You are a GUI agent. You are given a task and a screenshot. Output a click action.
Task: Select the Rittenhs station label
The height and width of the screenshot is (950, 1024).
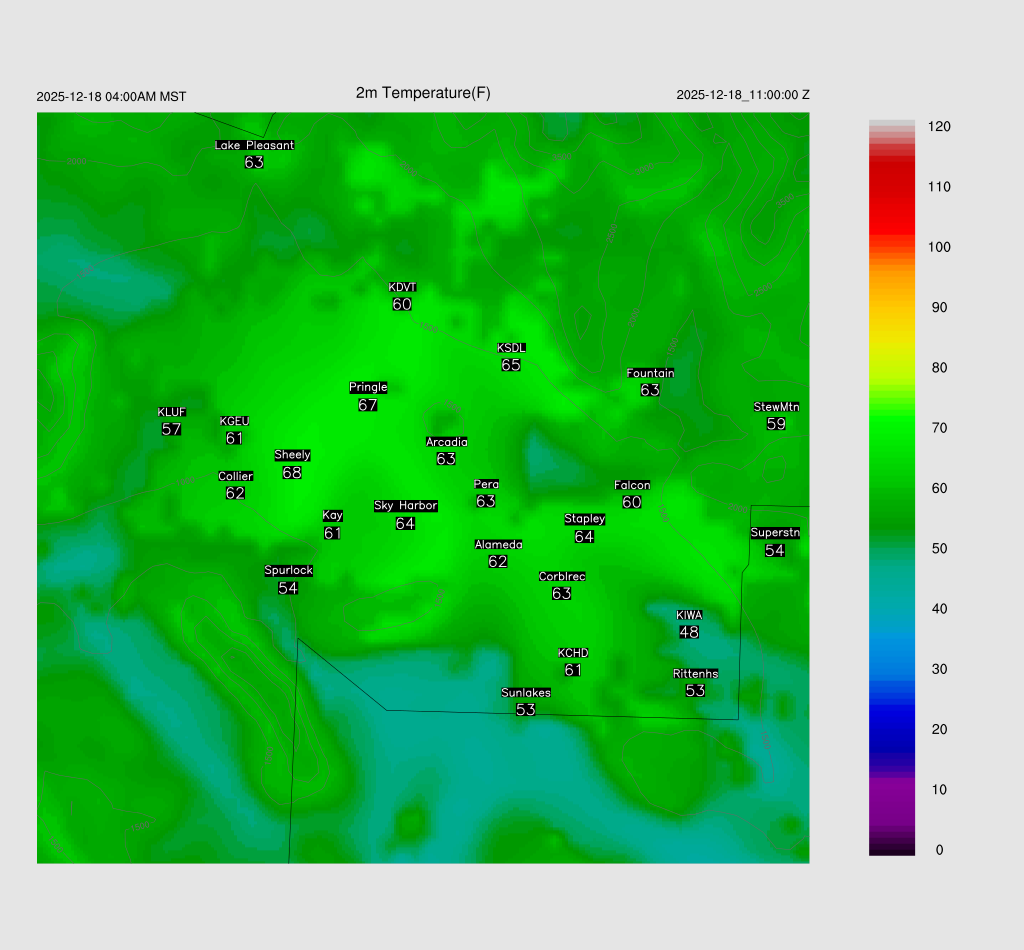(x=695, y=674)
